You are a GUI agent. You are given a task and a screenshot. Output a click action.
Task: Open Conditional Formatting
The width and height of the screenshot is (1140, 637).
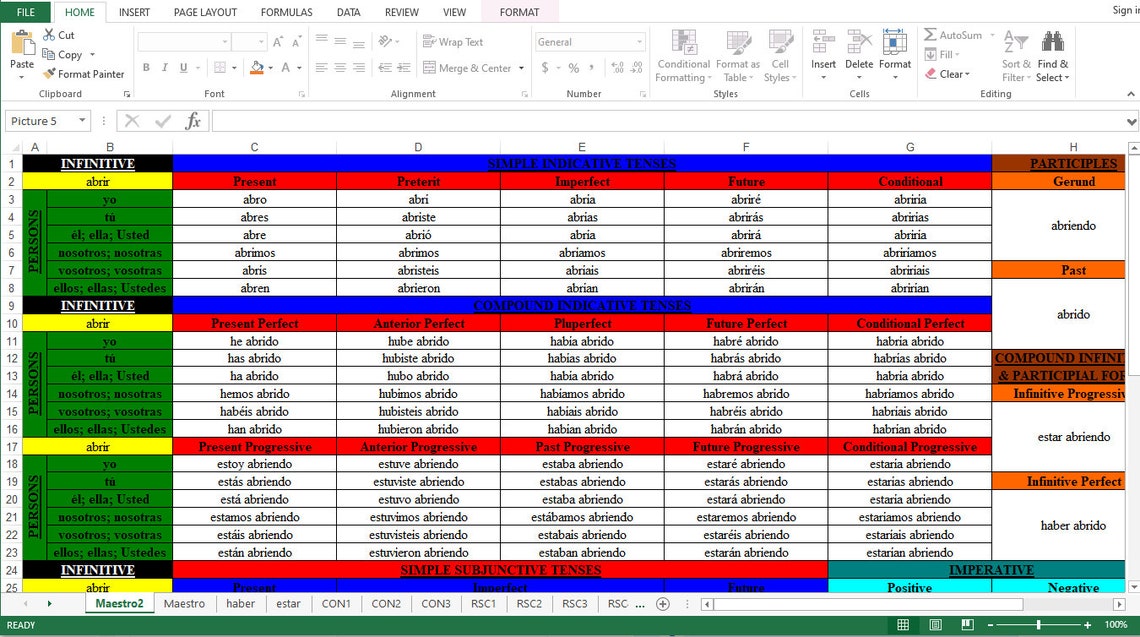pyautogui.click(x=683, y=55)
